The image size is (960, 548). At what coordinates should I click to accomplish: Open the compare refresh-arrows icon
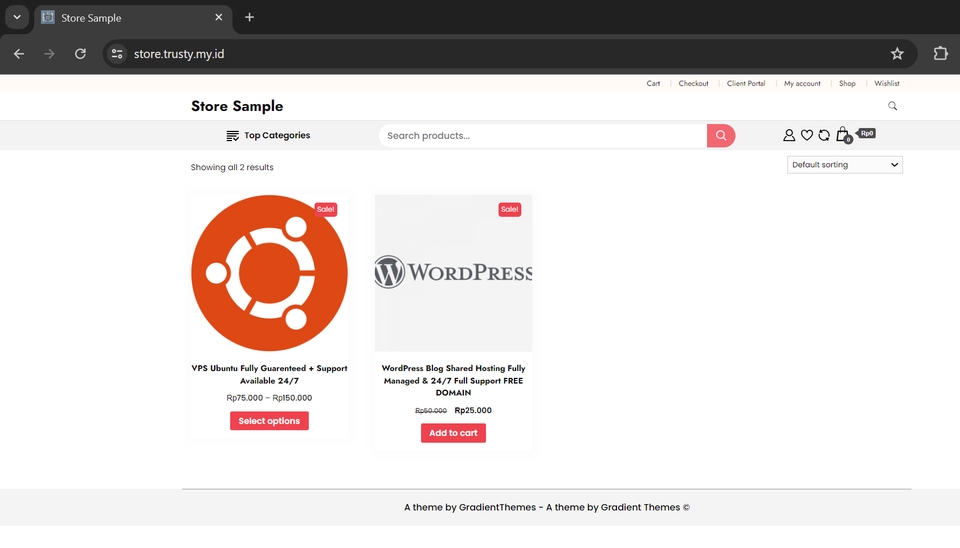pos(824,135)
